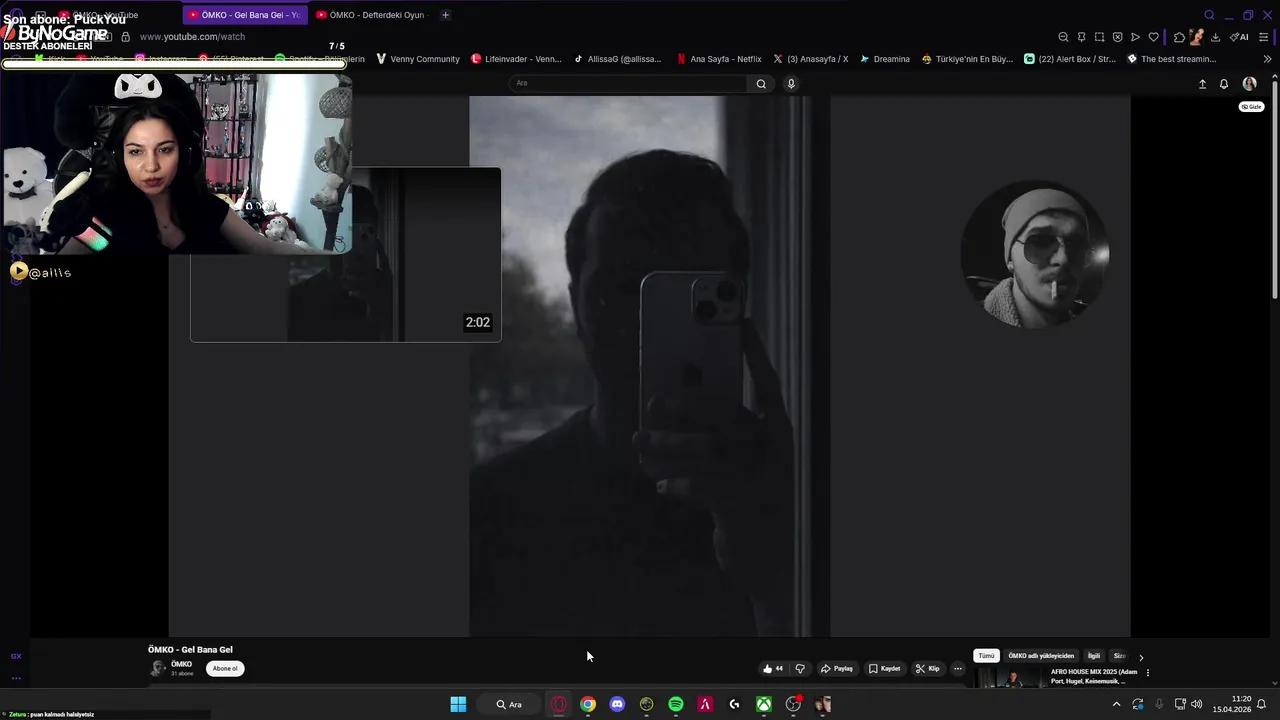Open options for AFRO HOUSE MIX video
Image resolution: width=1280 pixels, height=720 pixels.
pos(1147,673)
